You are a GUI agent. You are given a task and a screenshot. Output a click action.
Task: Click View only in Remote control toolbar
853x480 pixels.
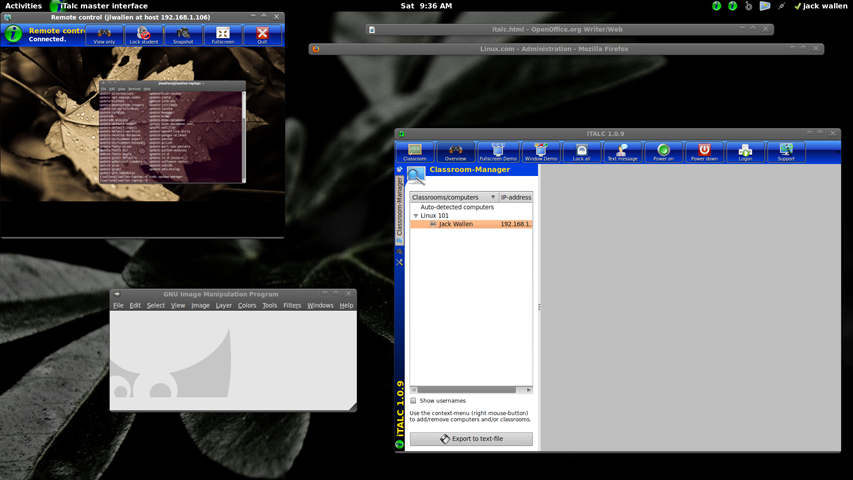104,35
